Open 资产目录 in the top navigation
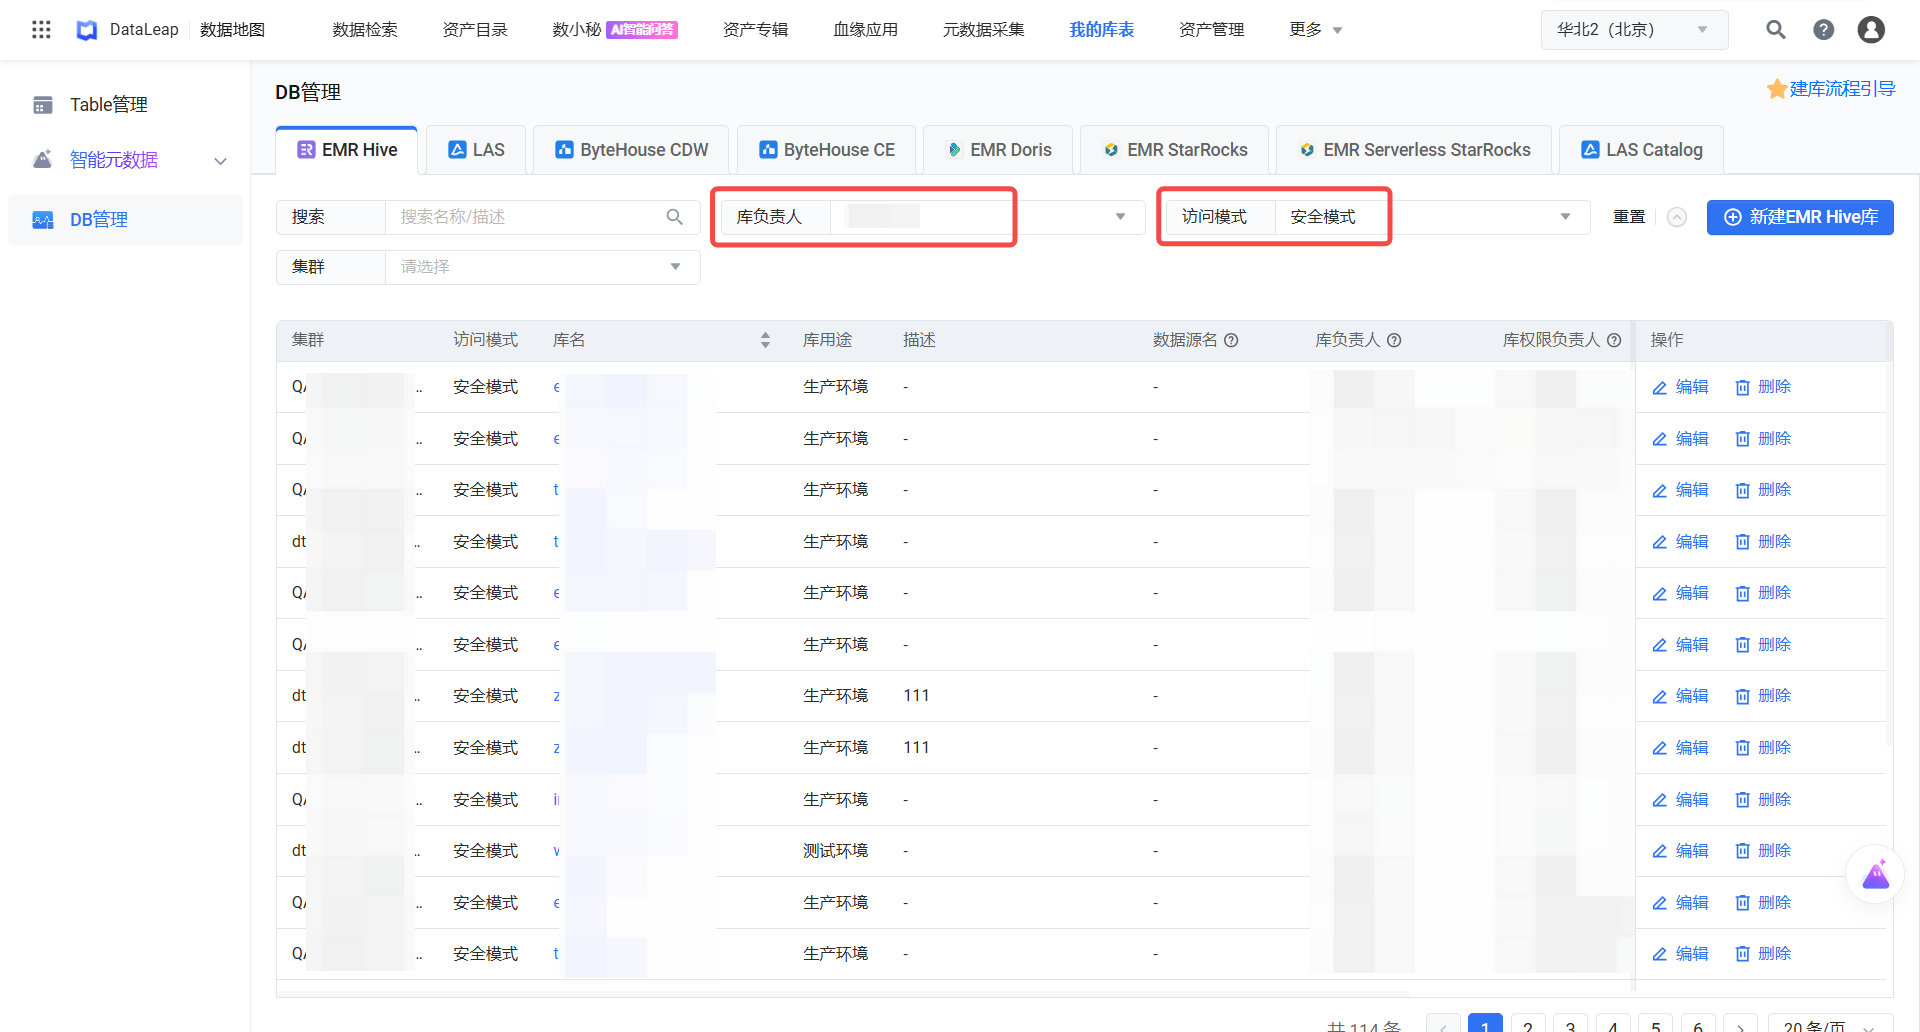The height and width of the screenshot is (1032, 1920). 475,30
